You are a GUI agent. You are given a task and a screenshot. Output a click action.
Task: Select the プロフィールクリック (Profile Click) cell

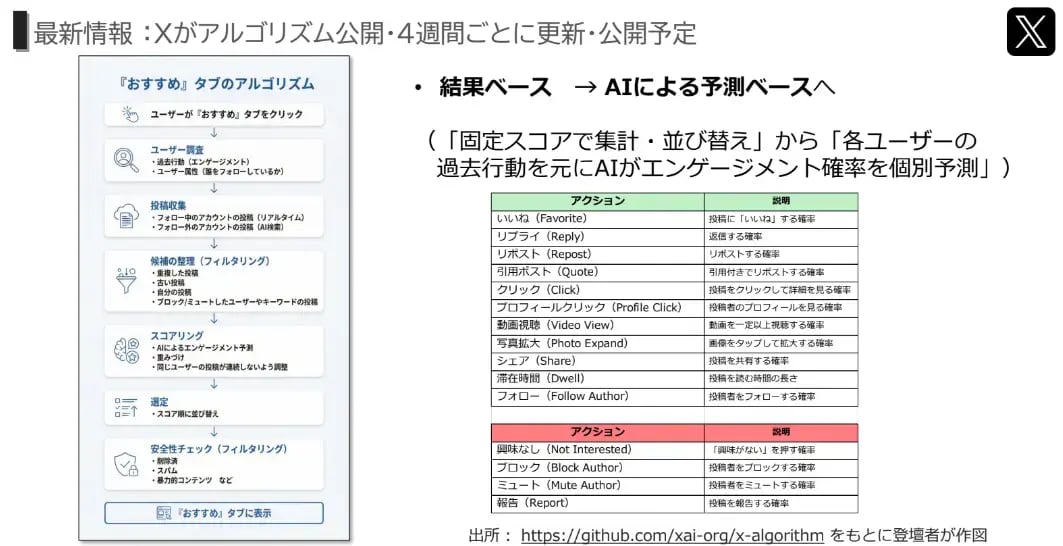point(597,307)
